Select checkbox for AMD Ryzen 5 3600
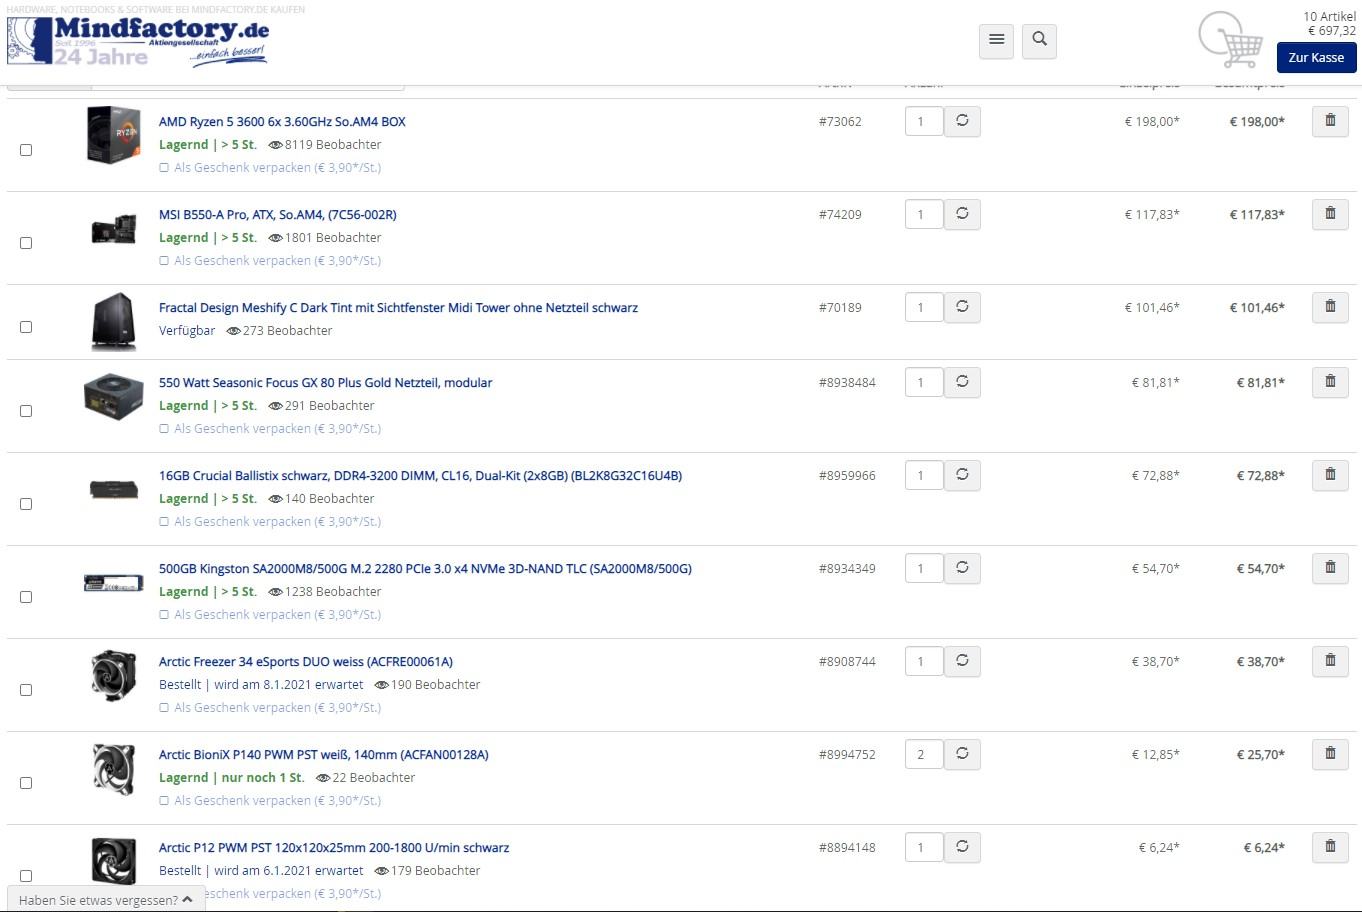Image resolution: width=1362 pixels, height=912 pixels. 26,150
